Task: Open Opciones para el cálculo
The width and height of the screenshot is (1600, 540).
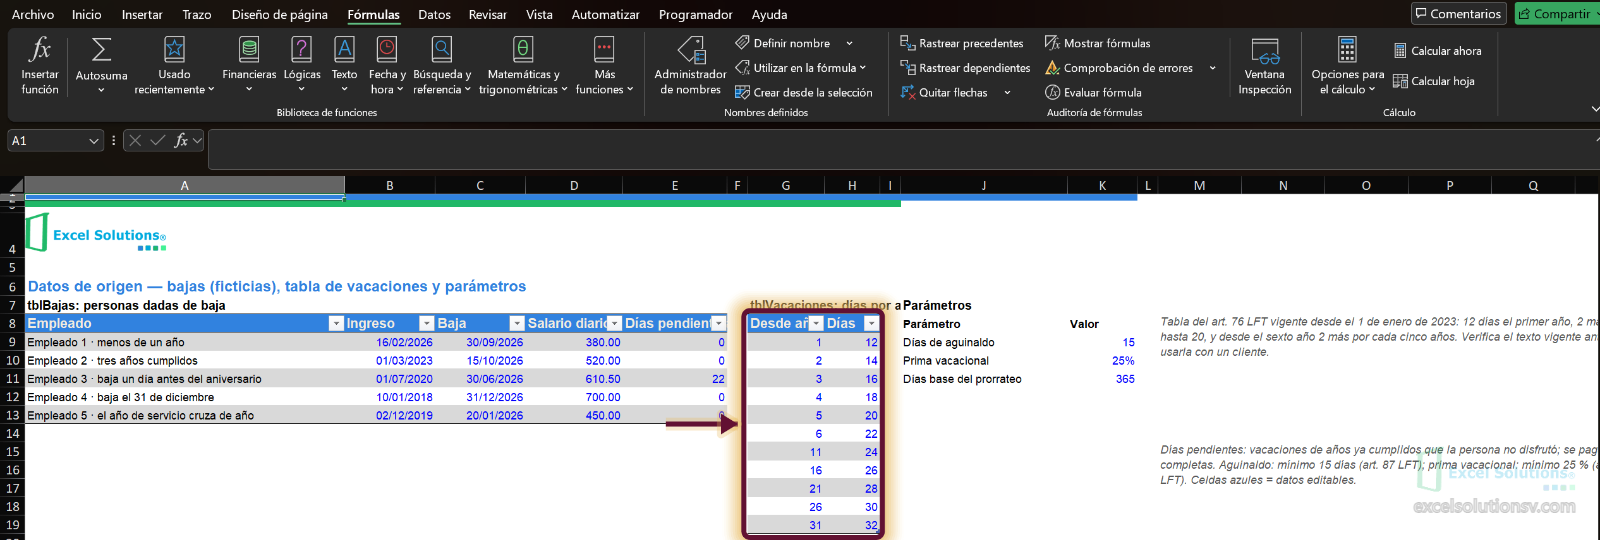Action: pyautogui.click(x=1347, y=65)
